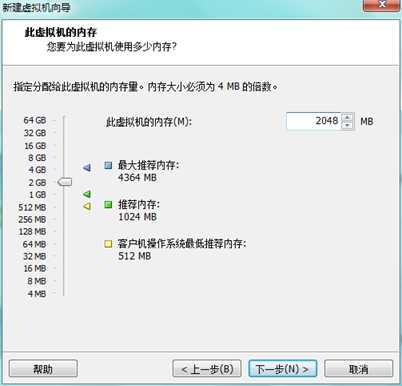Click the 8 GB scale label
Screen dimensions: 402x386
(37, 158)
